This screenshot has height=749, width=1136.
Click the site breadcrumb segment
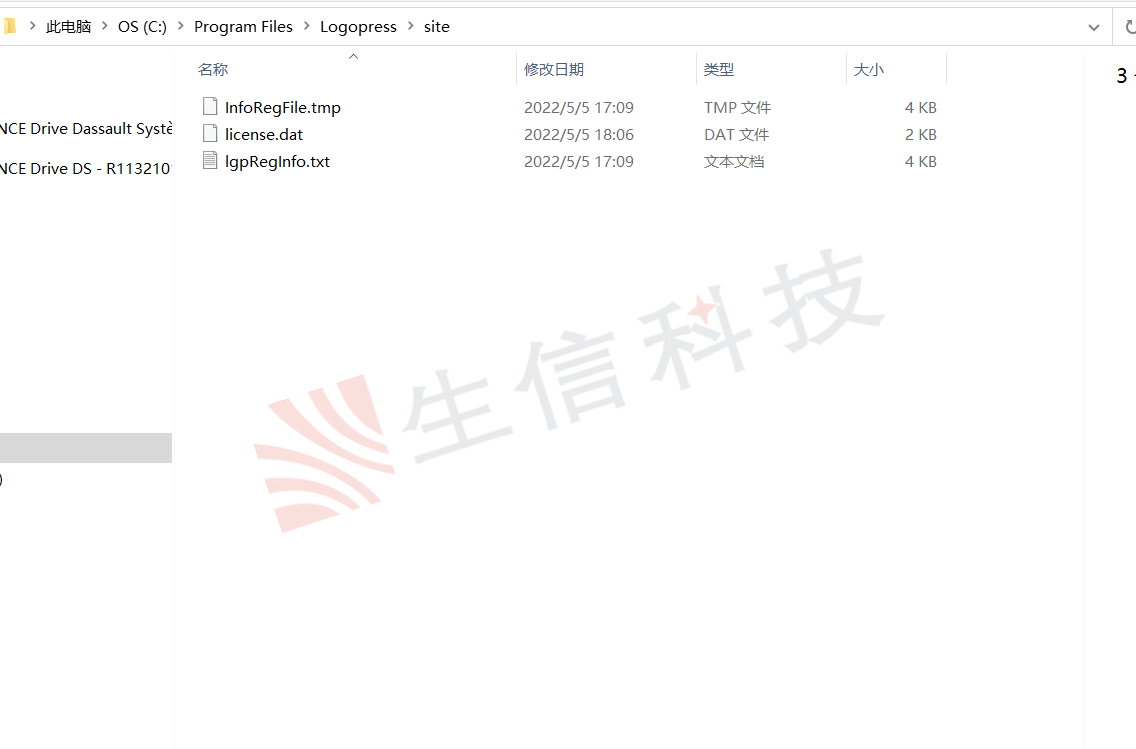coord(437,27)
